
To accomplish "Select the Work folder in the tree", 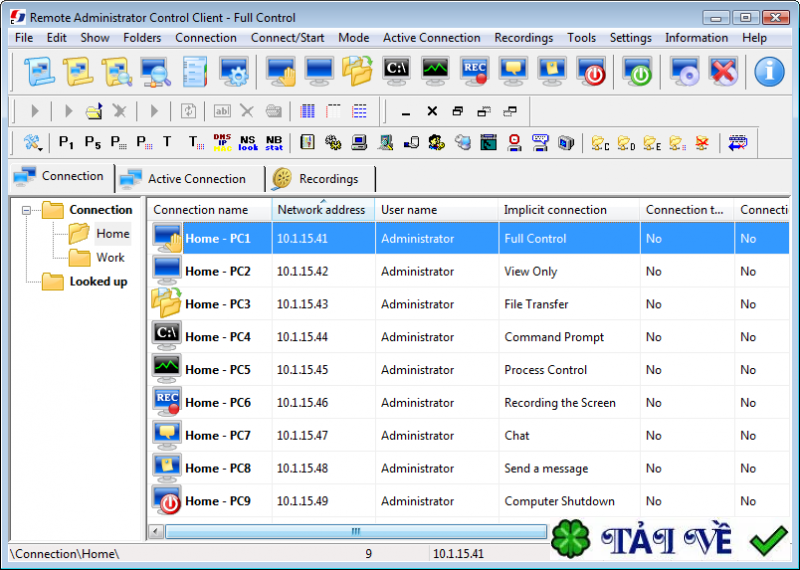I will [x=110, y=257].
